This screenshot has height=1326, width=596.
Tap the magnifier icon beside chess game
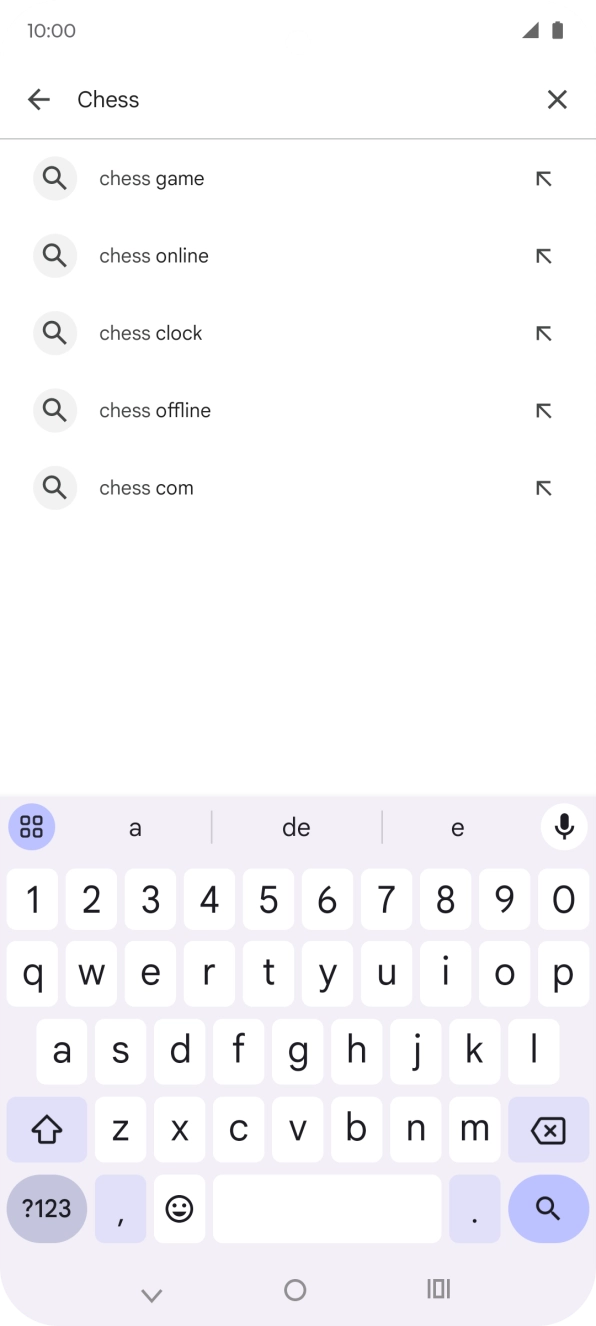tap(55, 178)
